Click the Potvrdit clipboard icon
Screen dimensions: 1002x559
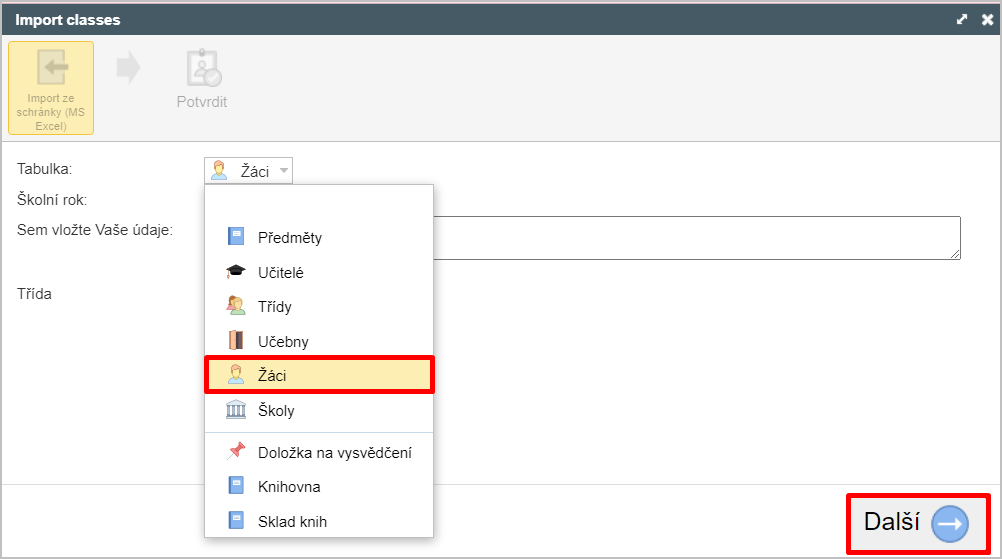tap(203, 68)
